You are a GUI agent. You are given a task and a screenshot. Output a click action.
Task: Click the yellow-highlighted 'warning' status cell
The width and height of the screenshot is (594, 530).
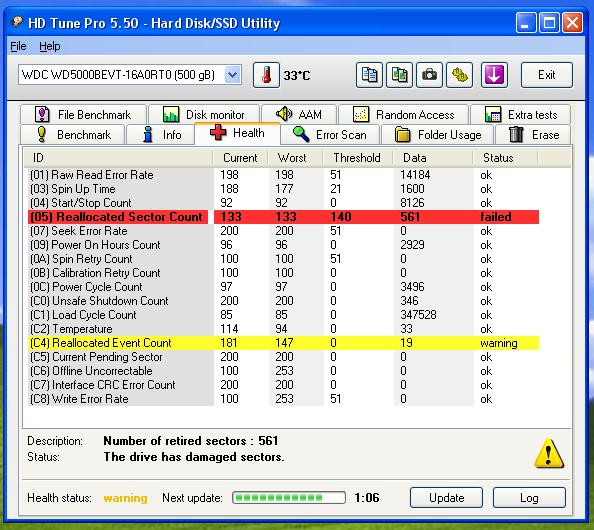coord(499,343)
